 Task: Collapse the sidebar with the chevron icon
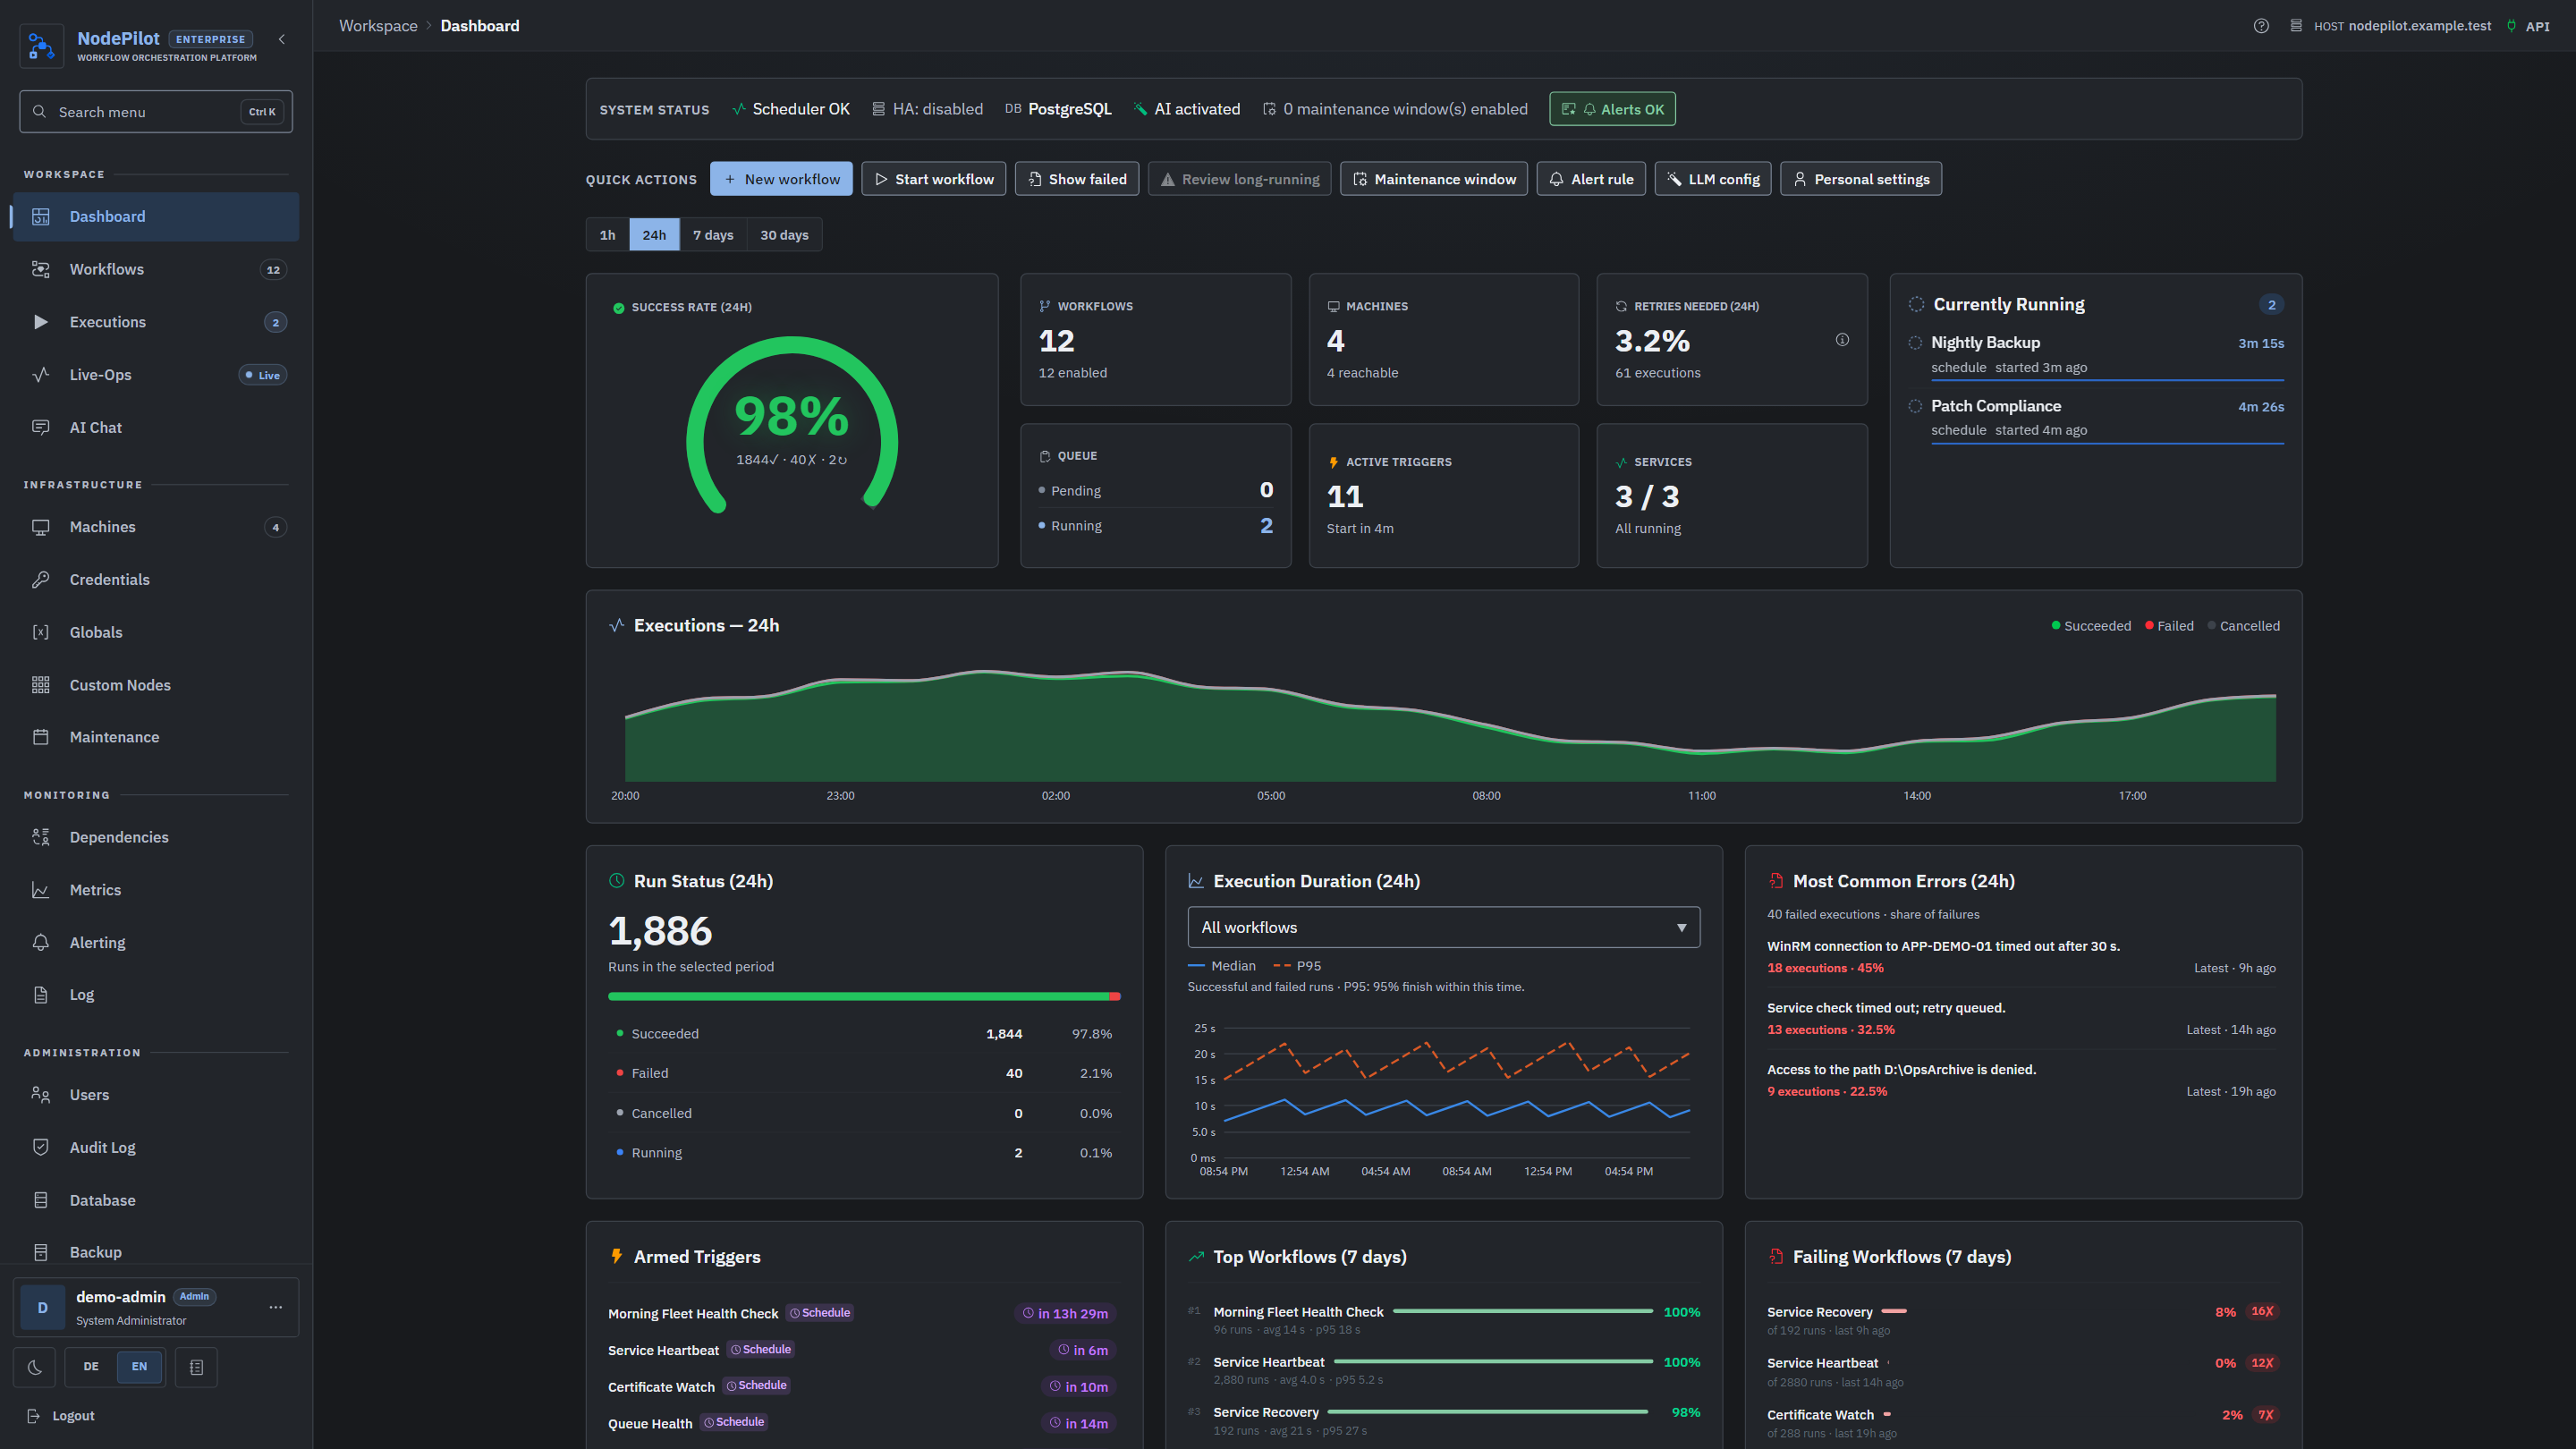(x=282, y=39)
